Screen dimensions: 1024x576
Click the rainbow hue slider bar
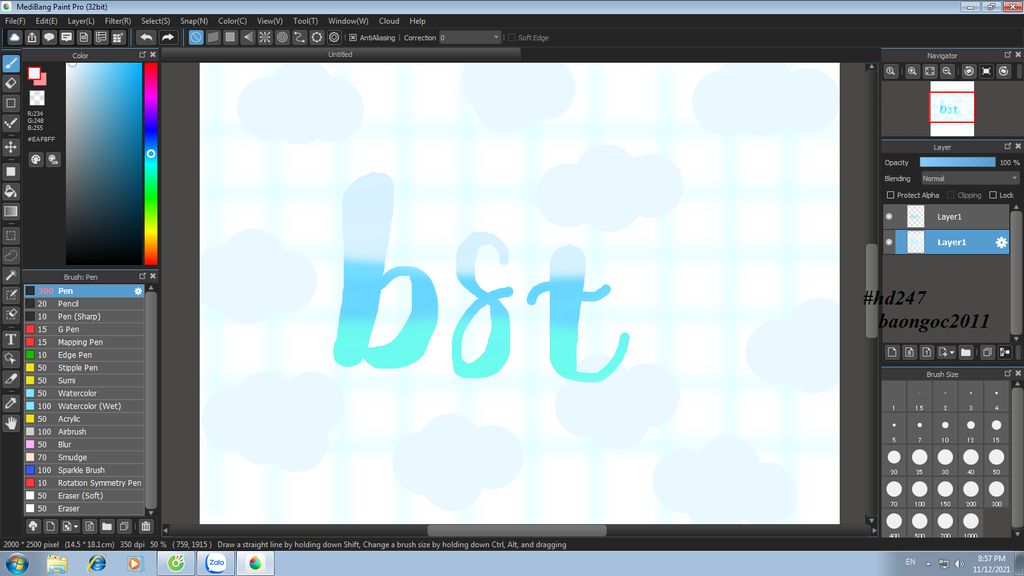tap(151, 163)
